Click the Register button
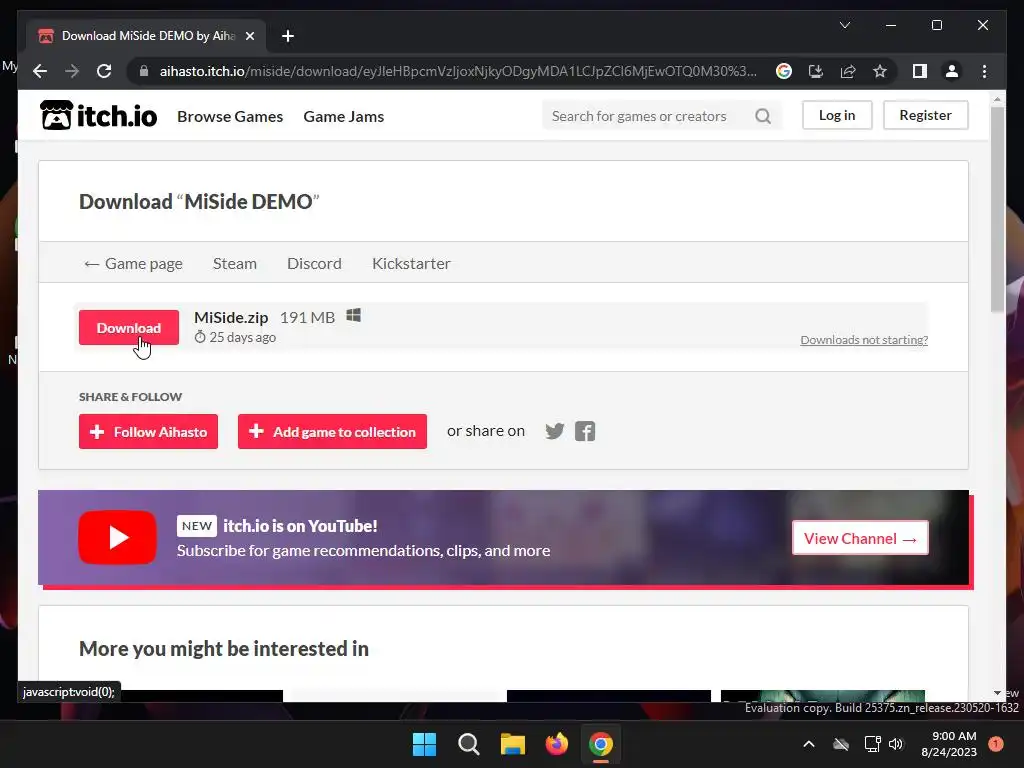The image size is (1024, 768). 925,115
